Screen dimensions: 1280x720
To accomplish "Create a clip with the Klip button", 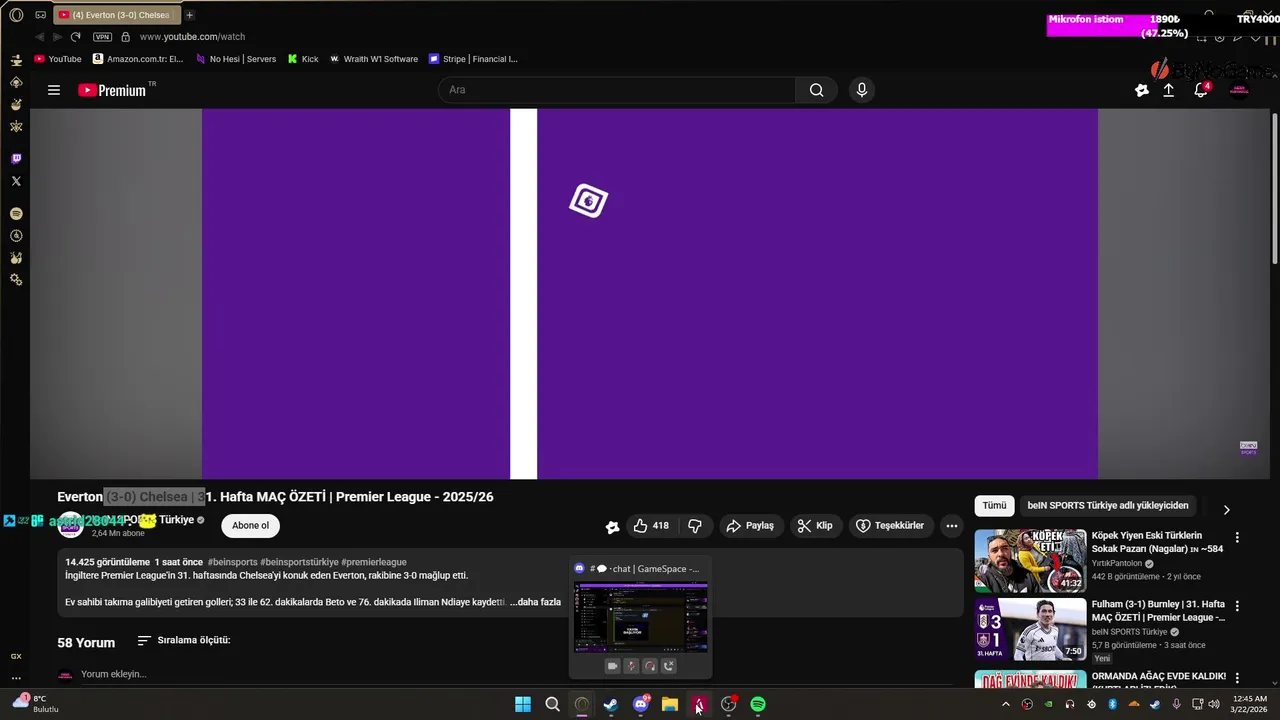I will [x=815, y=526].
